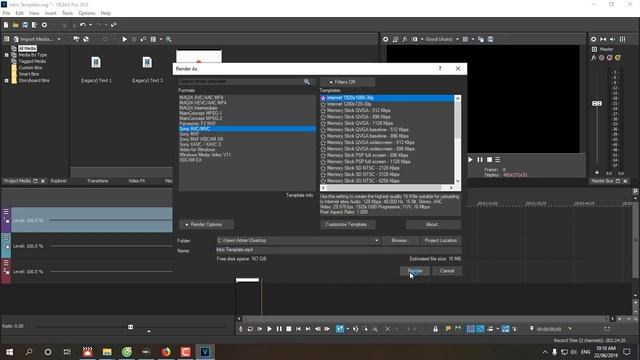
Task: Open the Insert menu
Action: pos(50,13)
